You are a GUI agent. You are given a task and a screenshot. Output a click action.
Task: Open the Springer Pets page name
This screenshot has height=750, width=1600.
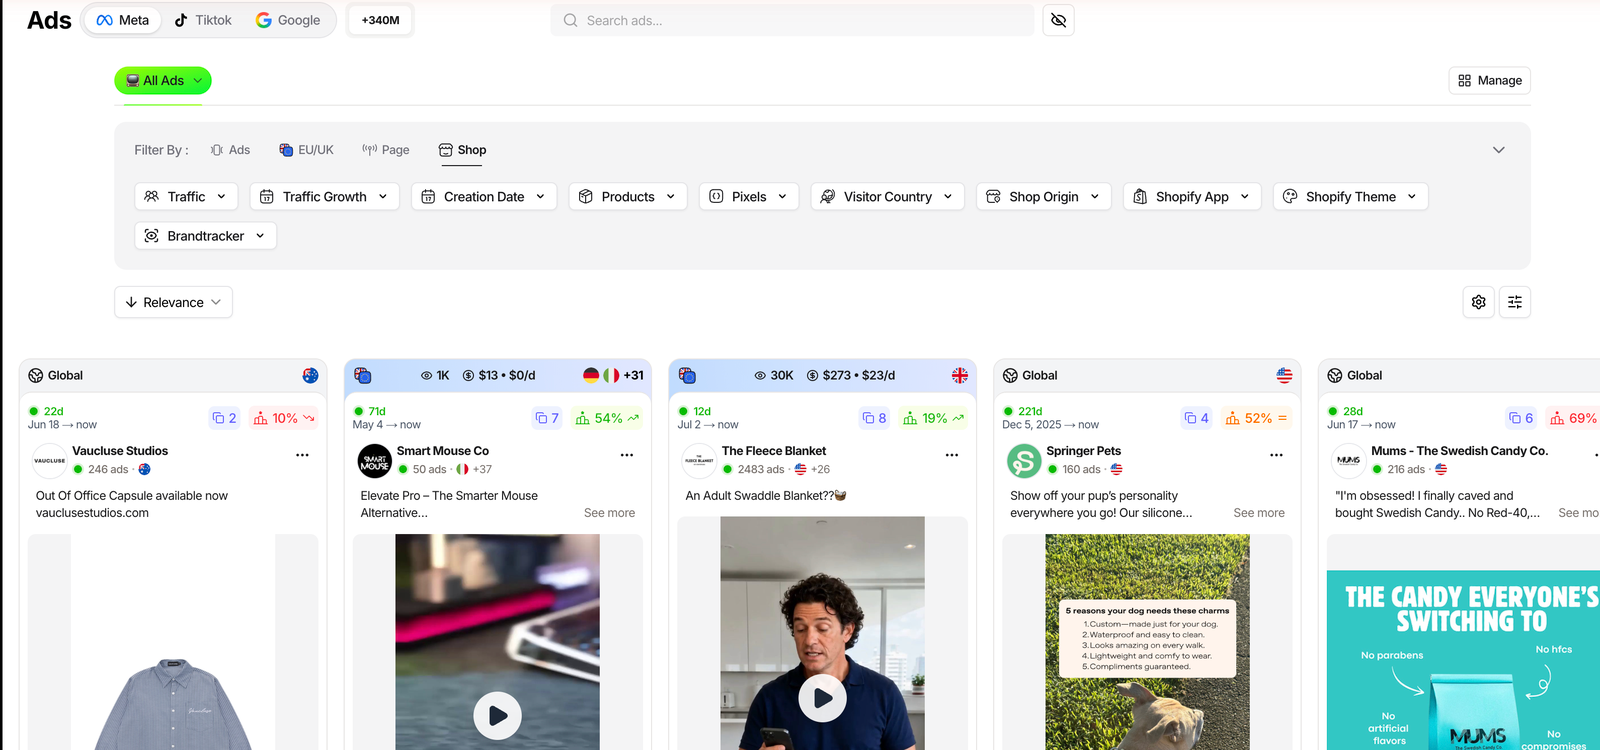[1084, 451]
